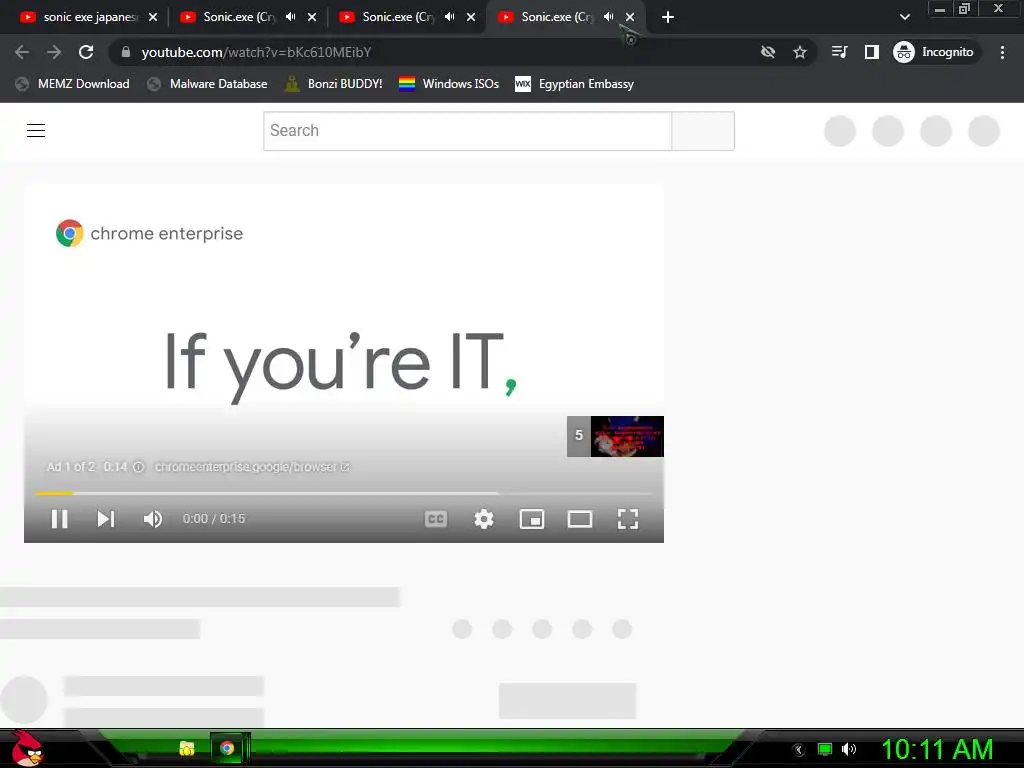Switch to theater mode
Image resolution: width=1024 pixels, height=768 pixels.
[x=580, y=519]
